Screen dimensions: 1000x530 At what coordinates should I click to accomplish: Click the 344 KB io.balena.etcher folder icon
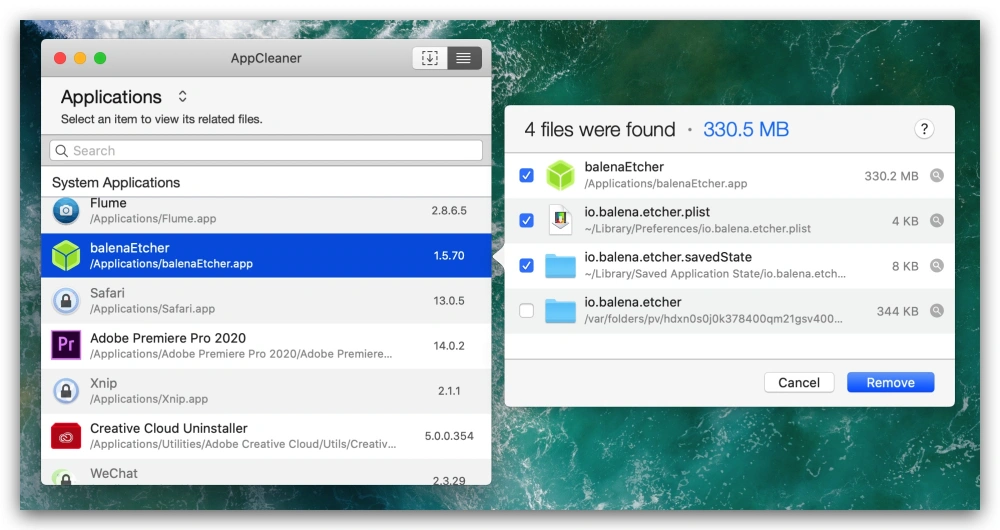point(561,311)
